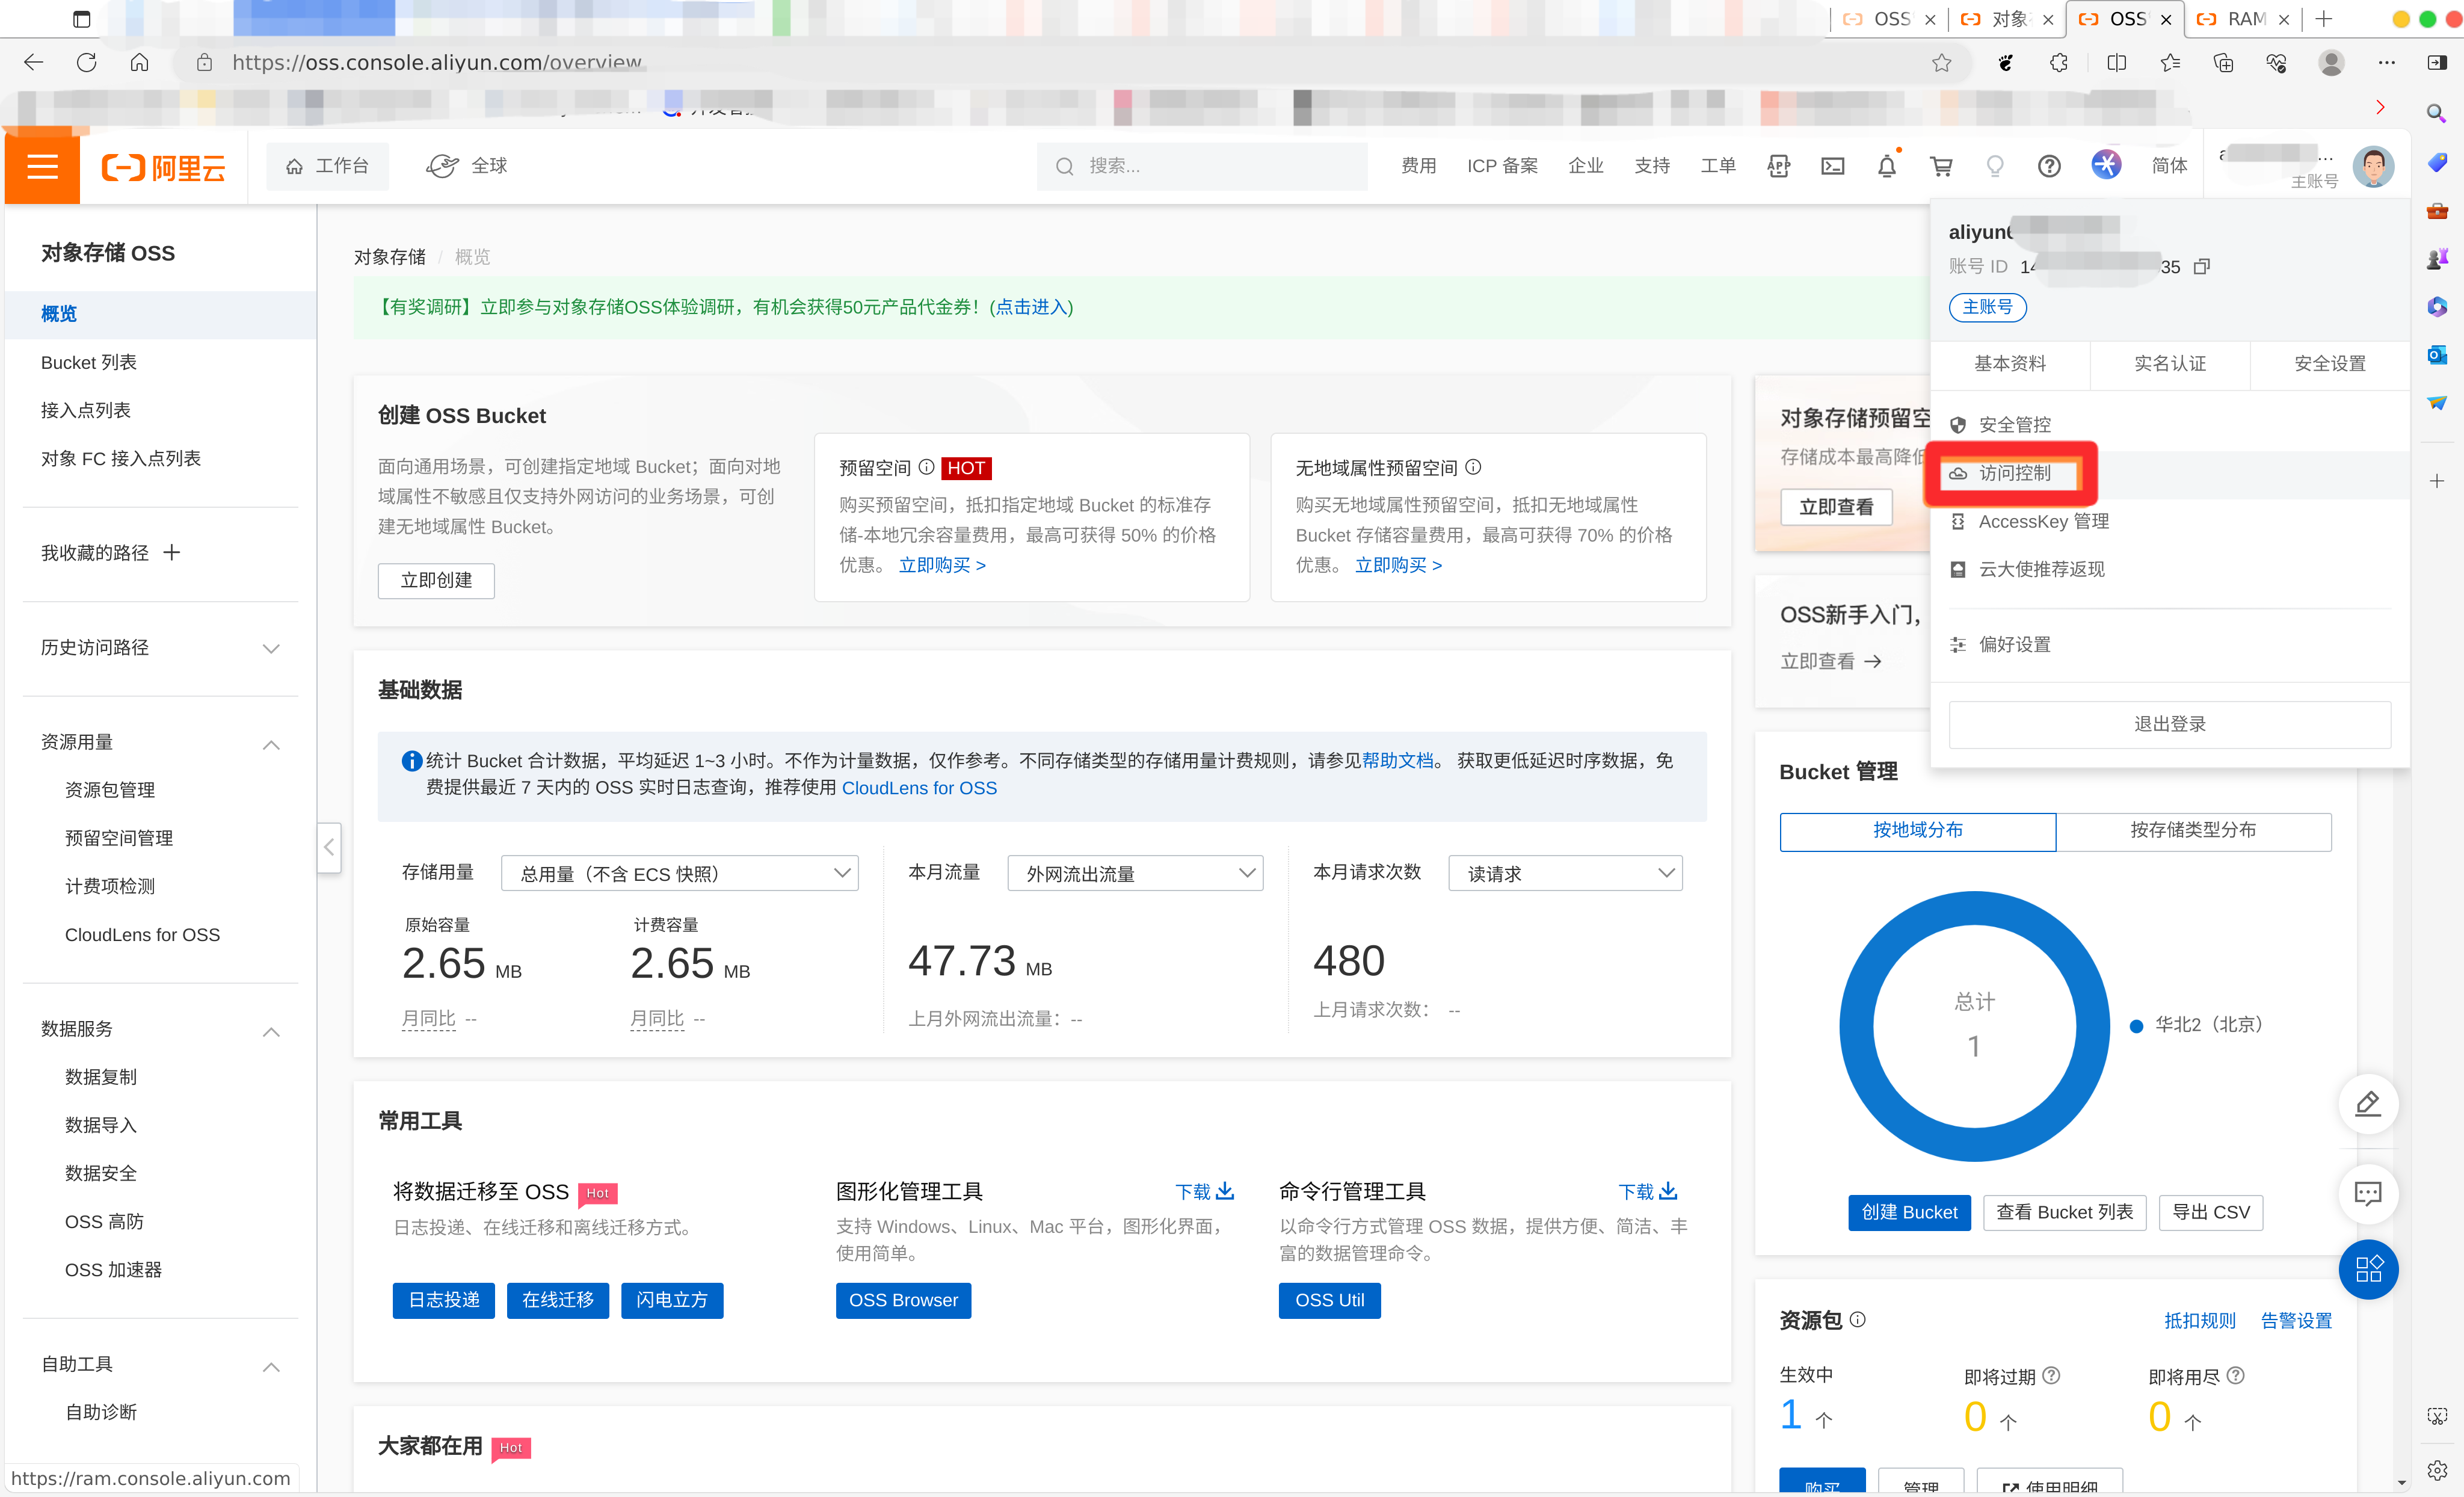The width and height of the screenshot is (2464, 1497).
Task: Open the 全球 region selector
Action: point(467,166)
